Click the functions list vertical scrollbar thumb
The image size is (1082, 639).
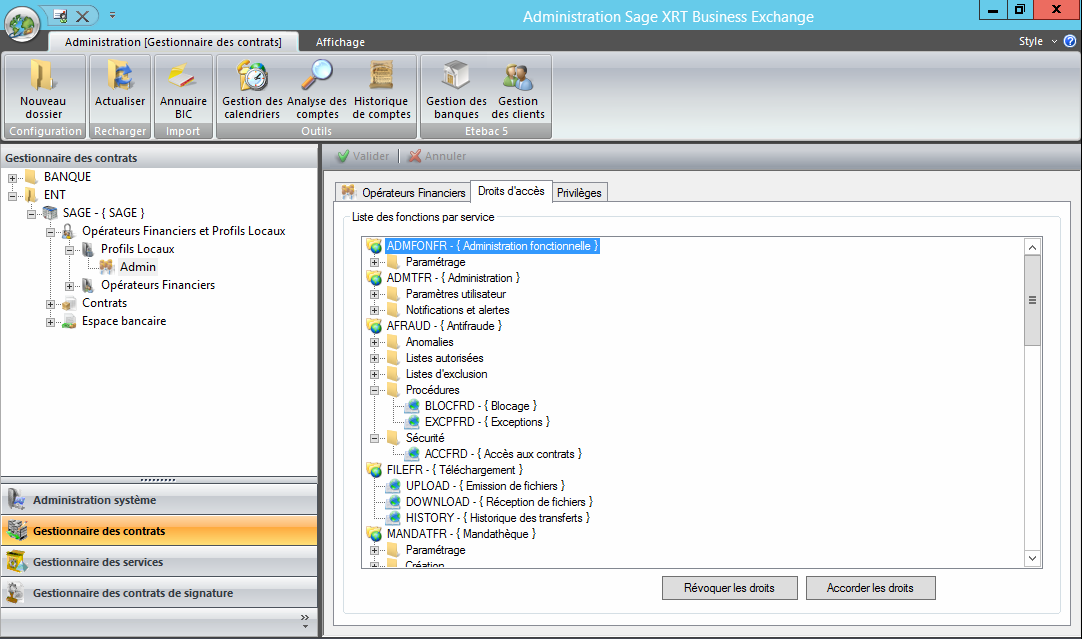coord(1032,300)
